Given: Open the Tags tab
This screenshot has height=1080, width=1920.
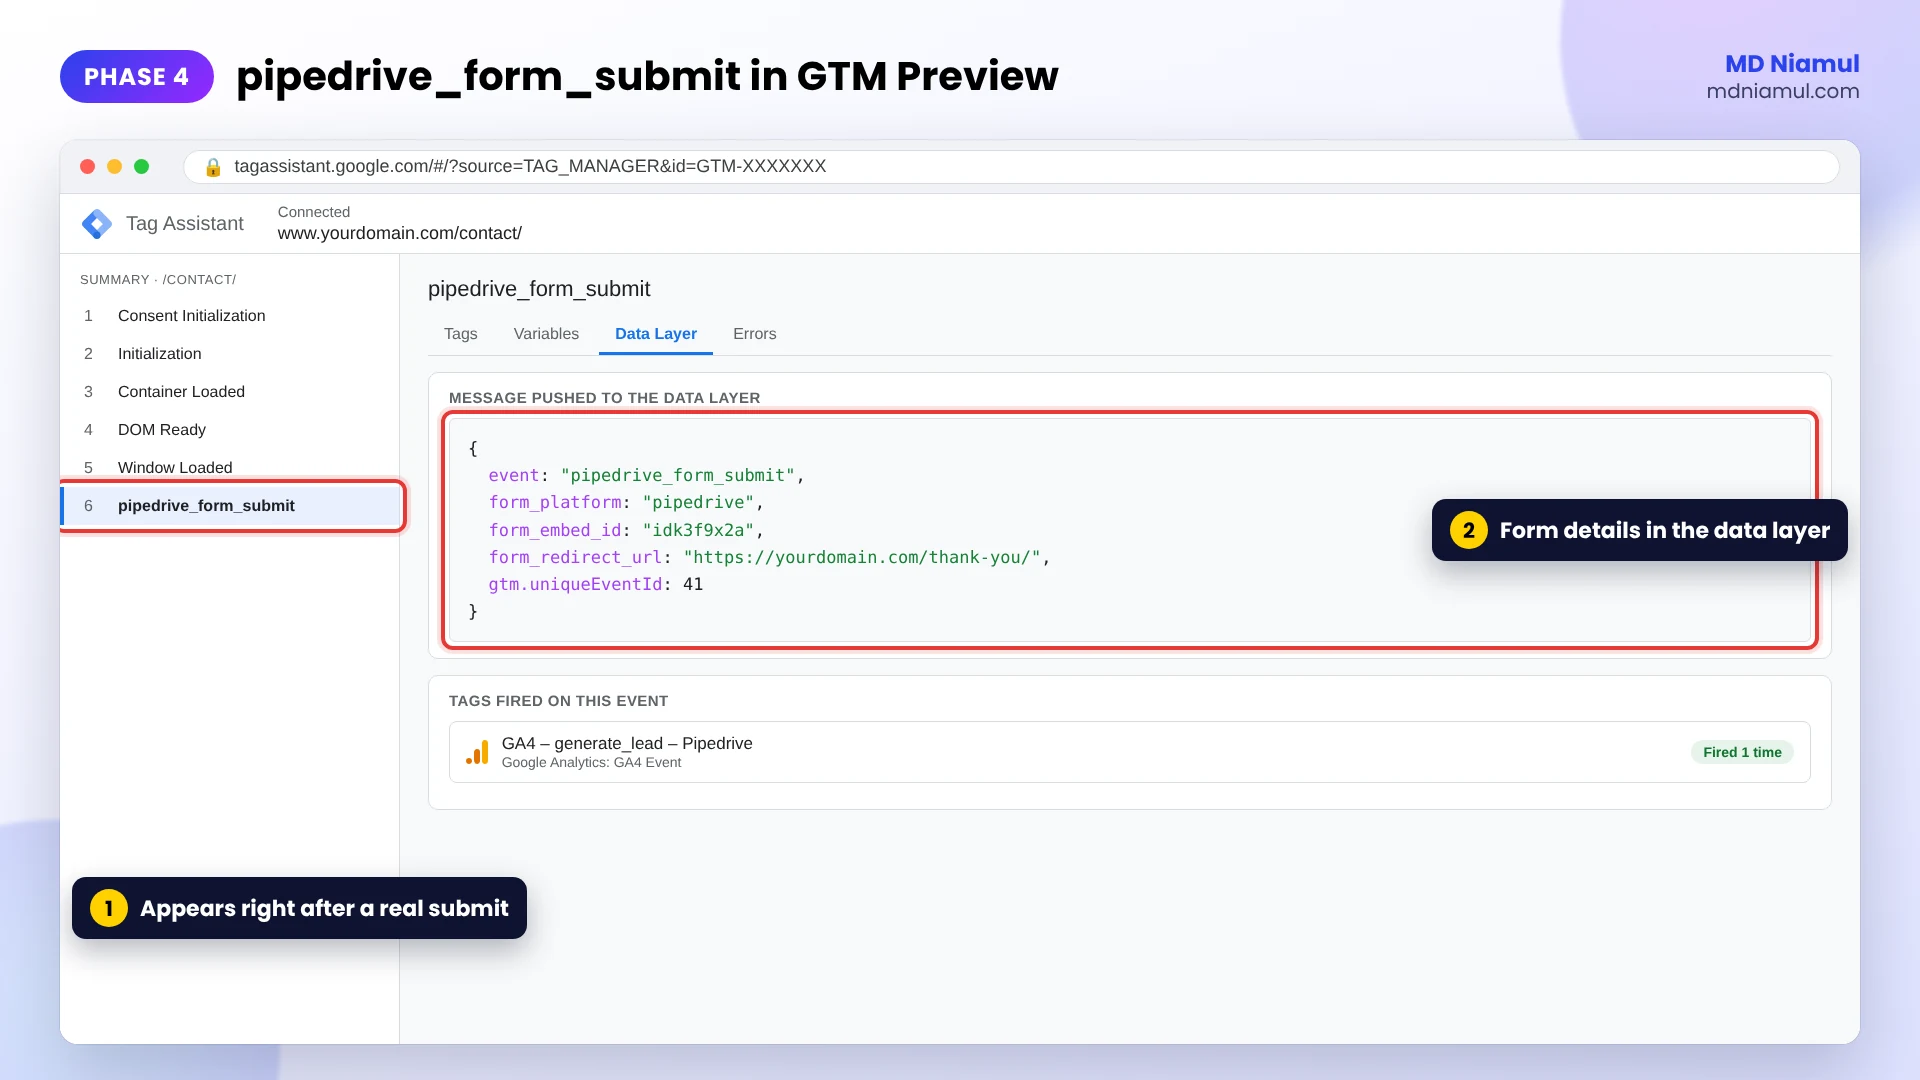Looking at the screenshot, I should point(461,334).
